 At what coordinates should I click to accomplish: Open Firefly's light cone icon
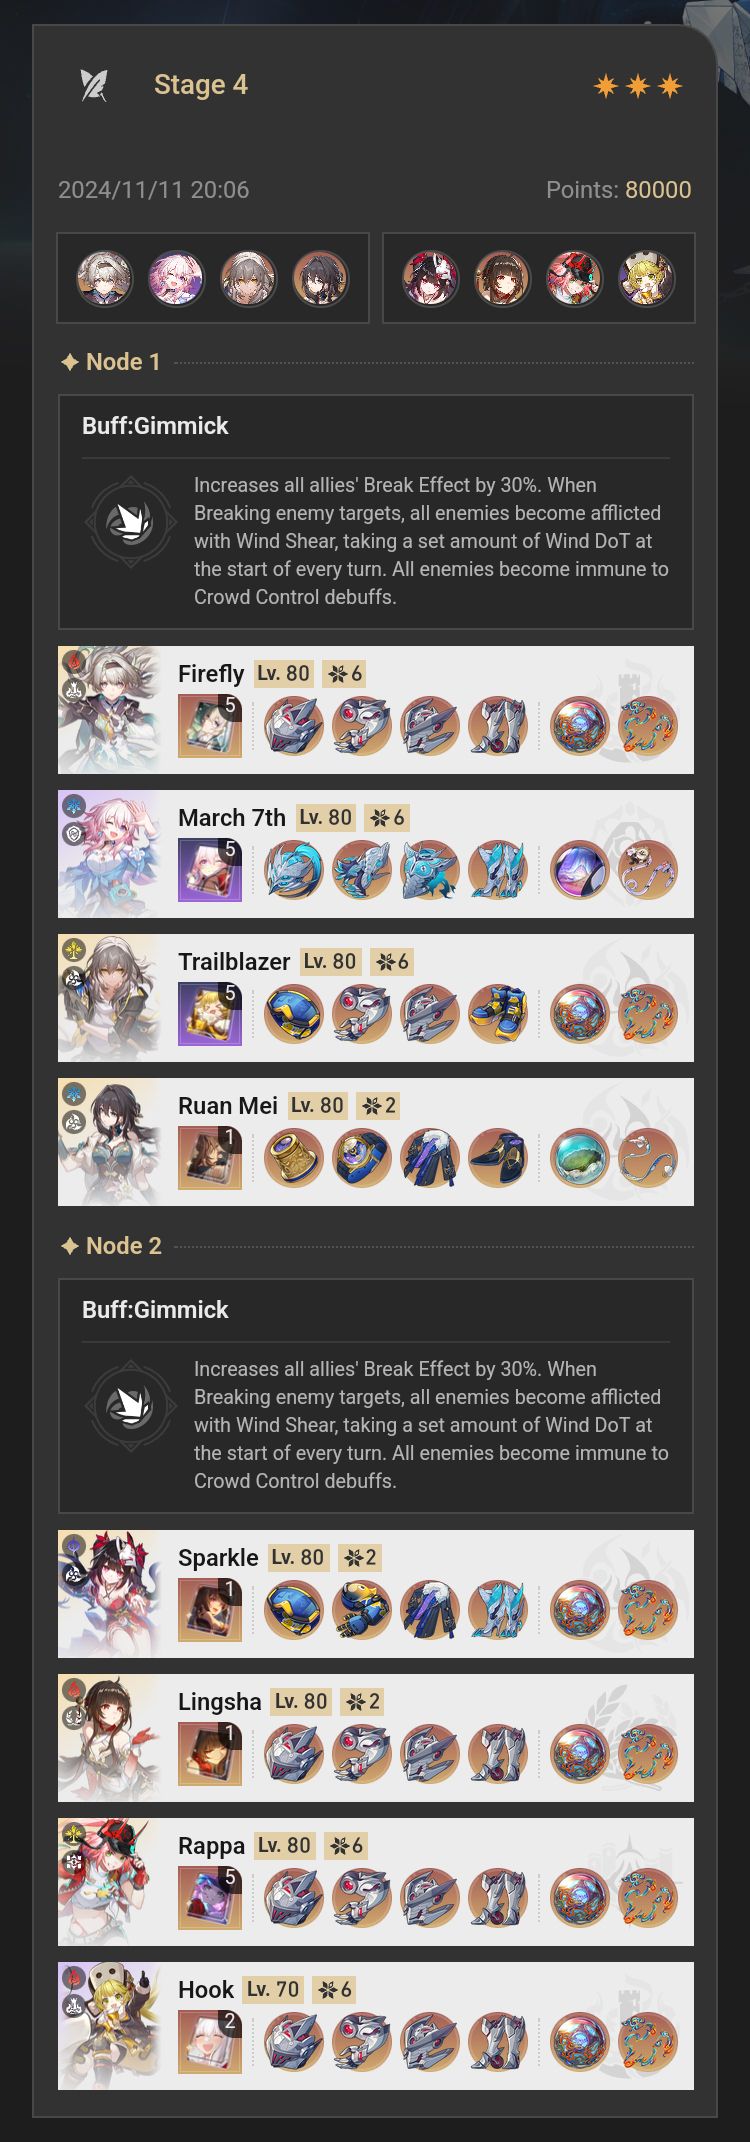click(210, 726)
